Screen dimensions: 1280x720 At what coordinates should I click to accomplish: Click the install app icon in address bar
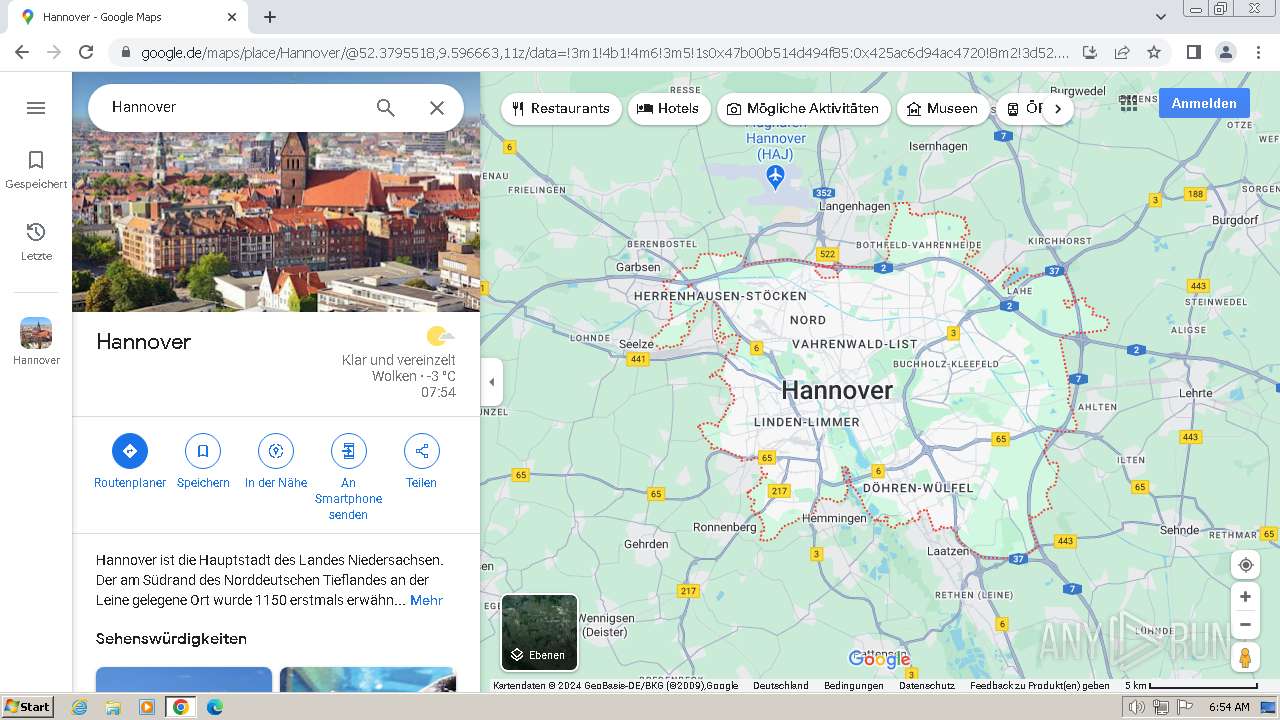[1090, 53]
